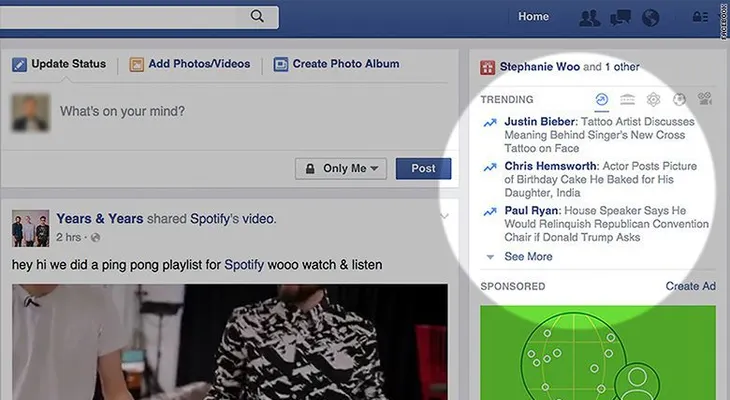
Task: Select the Sports trending filter icon
Action: pyautogui.click(x=679, y=99)
